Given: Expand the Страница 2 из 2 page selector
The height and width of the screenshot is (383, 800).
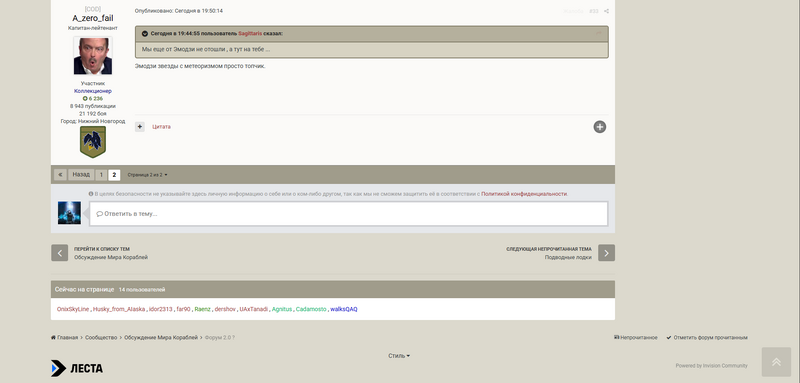Looking at the screenshot, I should pyautogui.click(x=147, y=175).
